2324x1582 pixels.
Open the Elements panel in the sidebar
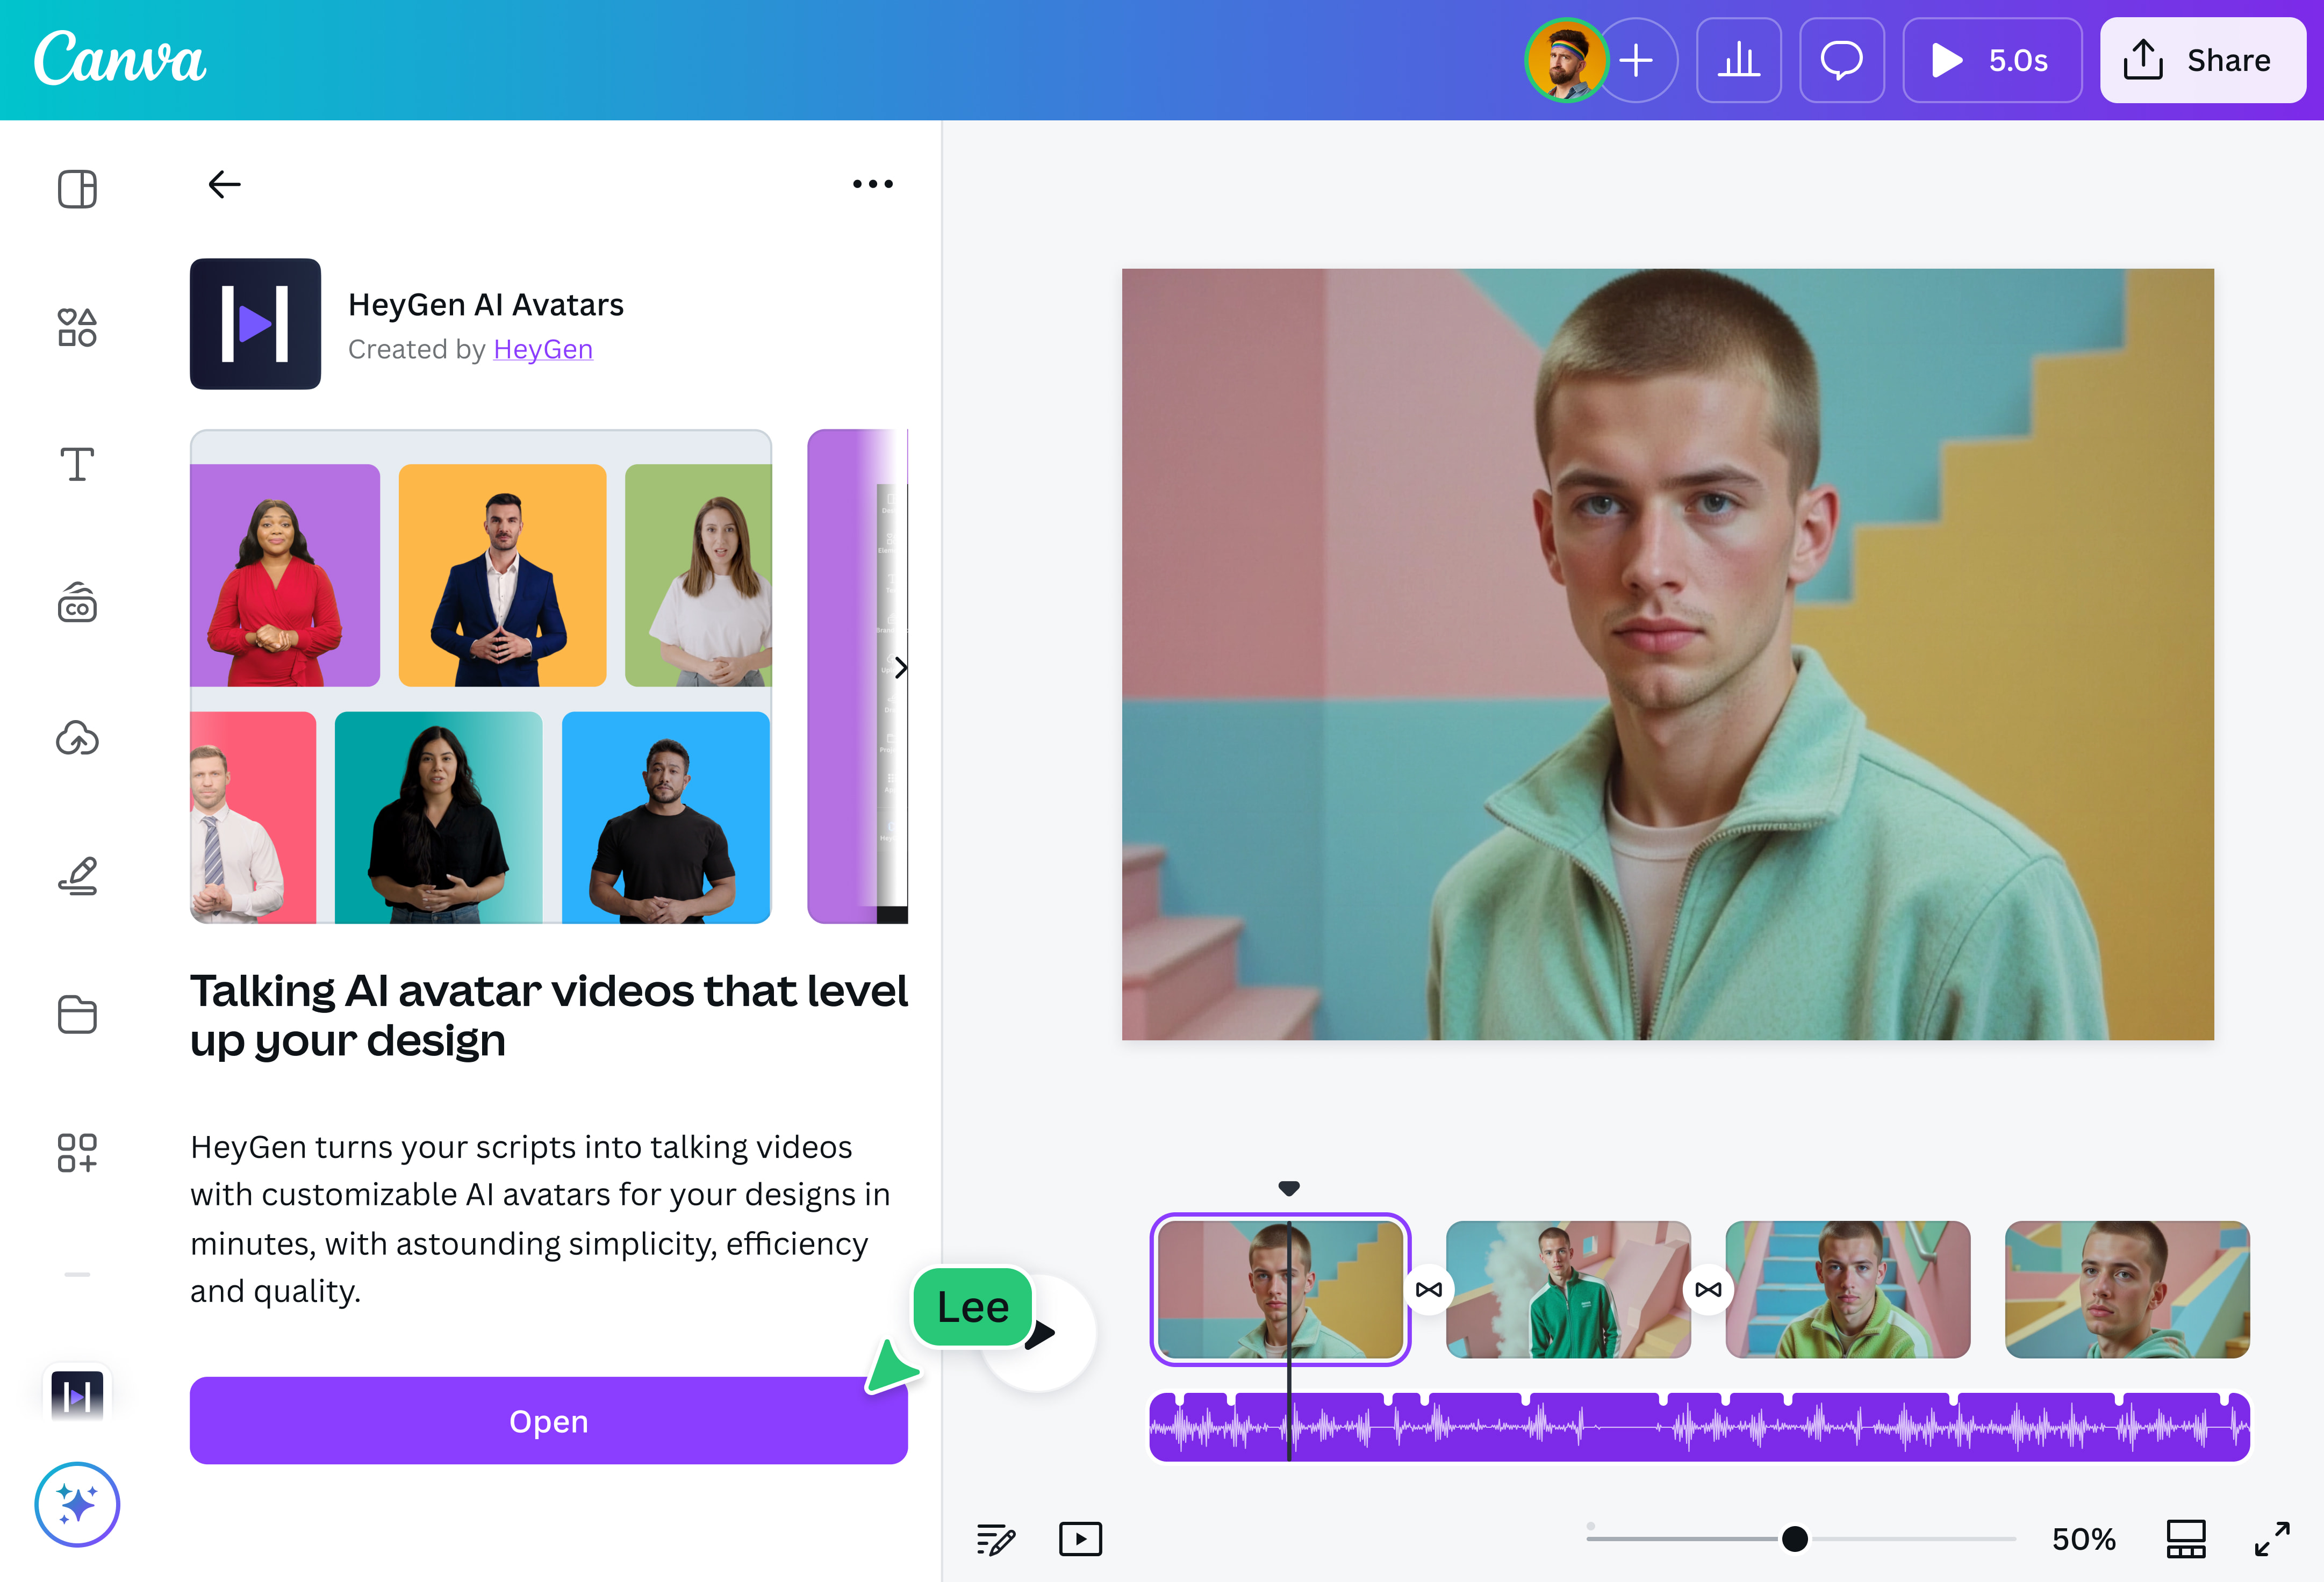[77, 327]
